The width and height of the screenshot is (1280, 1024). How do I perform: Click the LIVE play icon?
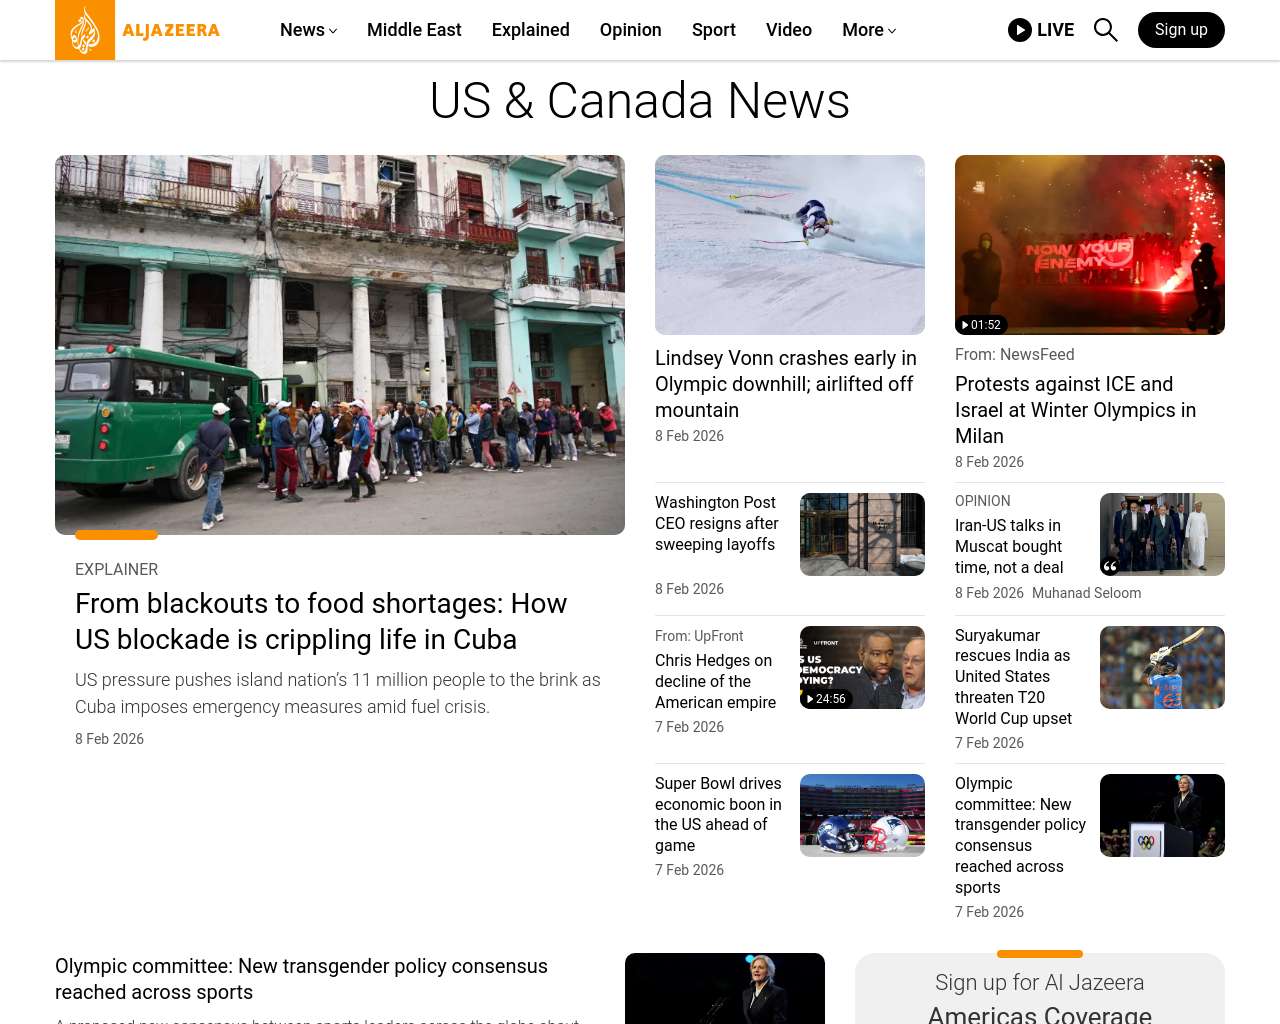tap(1020, 30)
